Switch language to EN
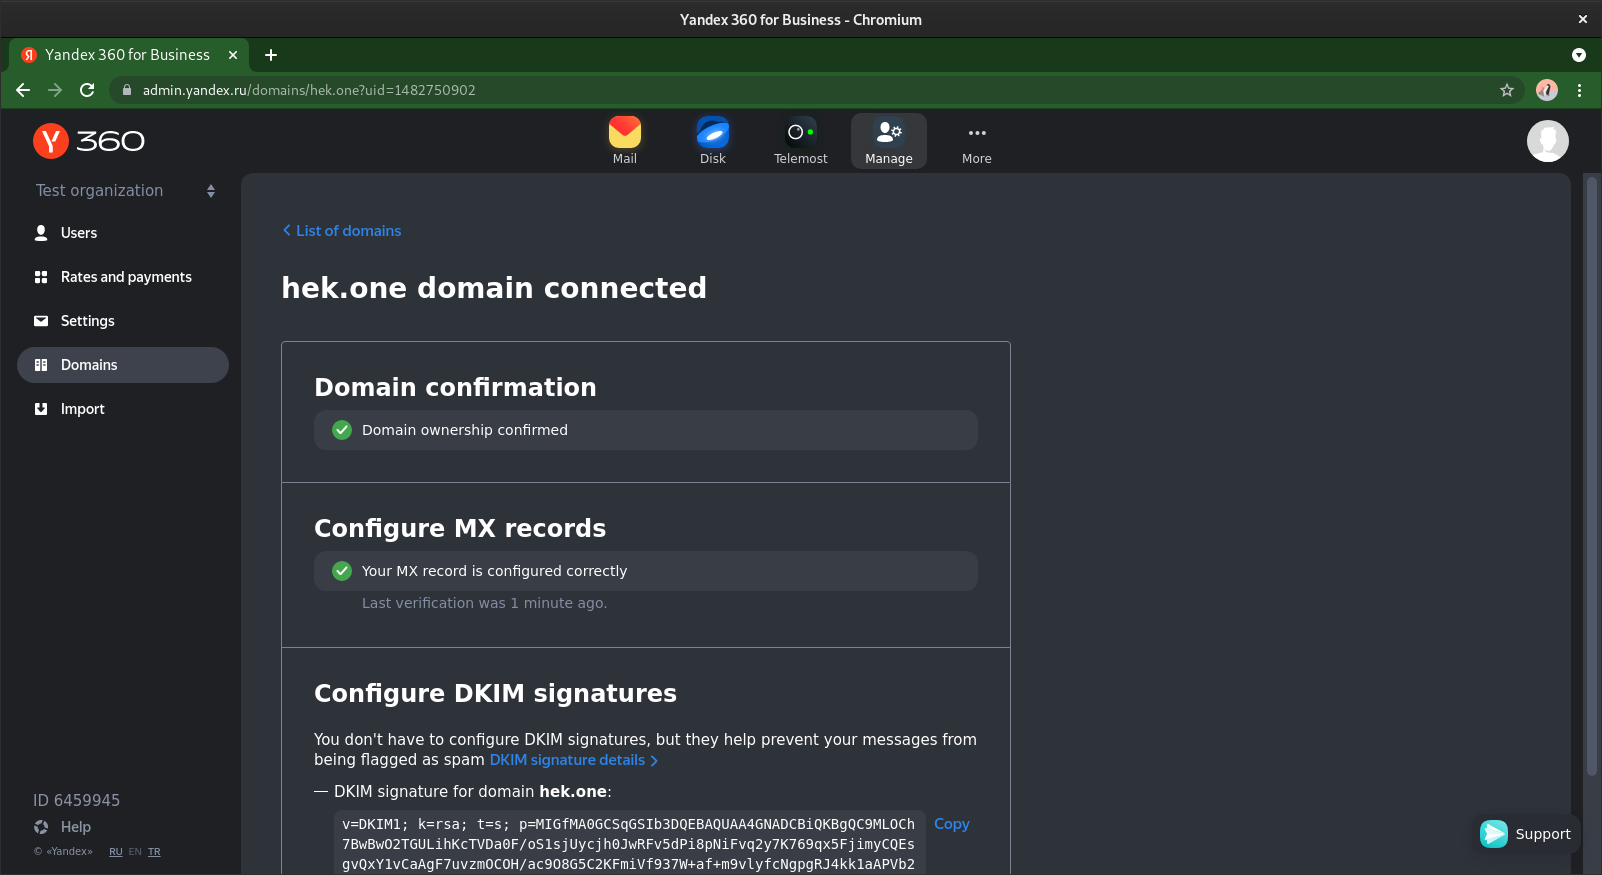1602x875 pixels. click(x=135, y=852)
